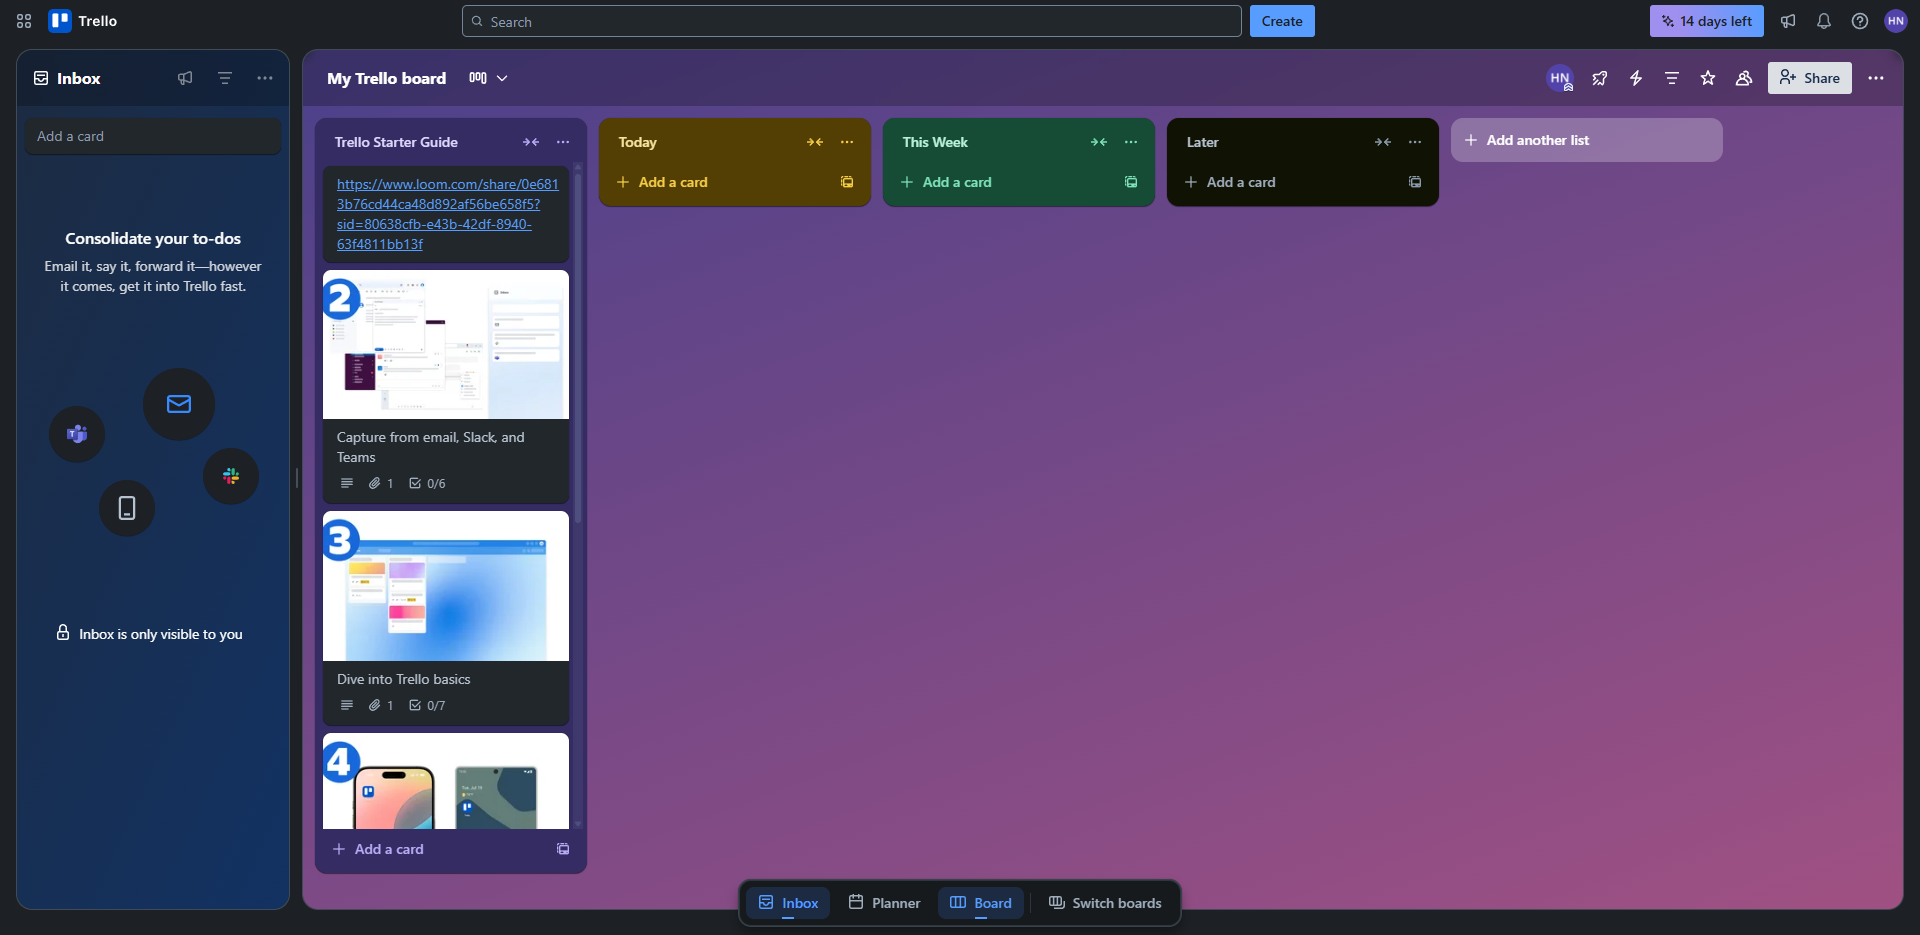The width and height of the screenshot is (1920, 935).
Task: Add a card to Trello Starter Guide list
Action: tap(434, 849)
